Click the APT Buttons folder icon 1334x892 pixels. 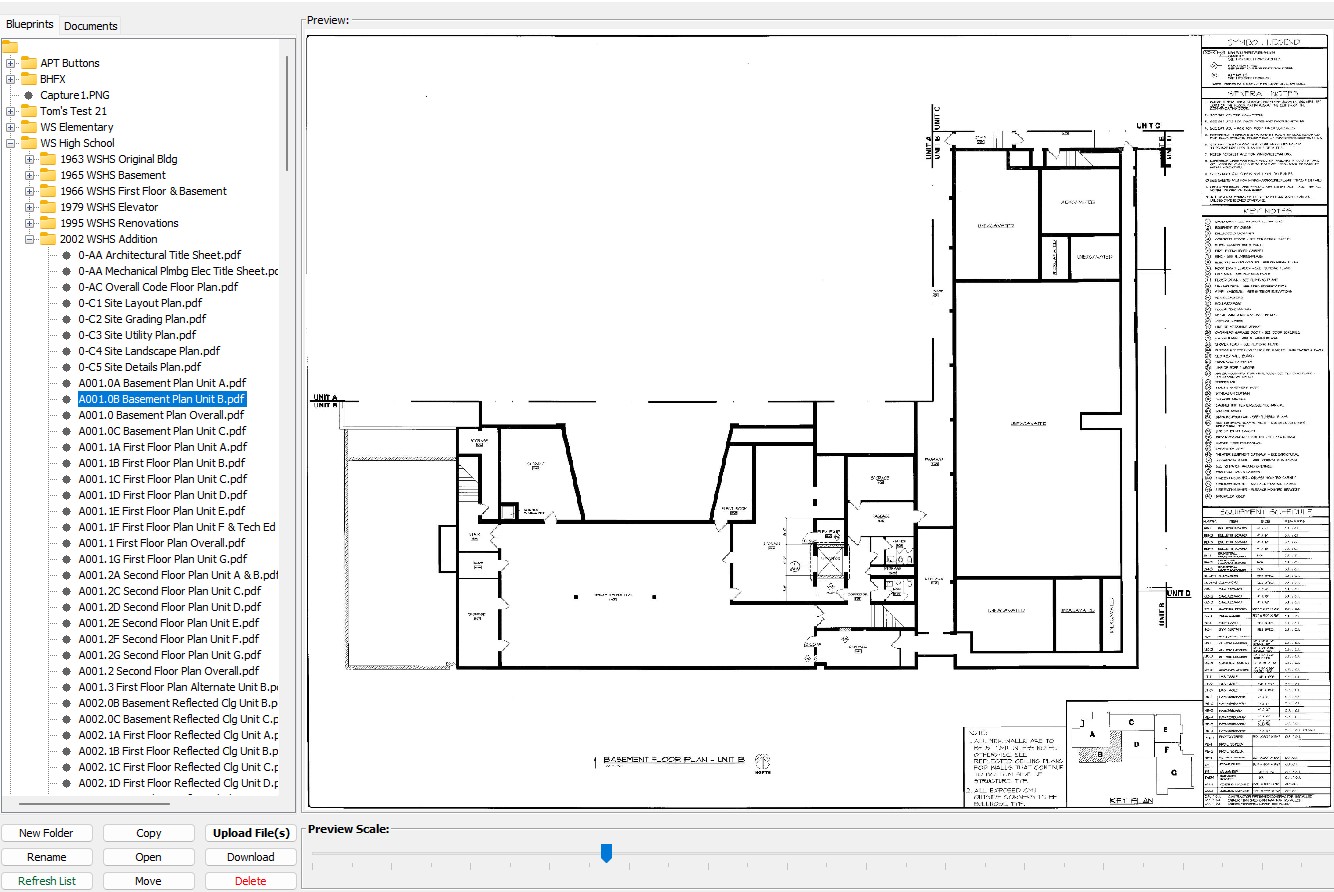[28, 63]
